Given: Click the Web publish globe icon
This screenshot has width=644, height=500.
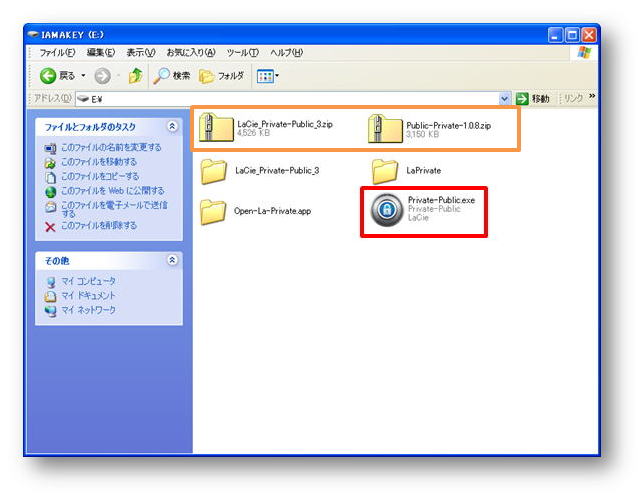Looking at the screenshot, I should click(x=51, y=192).
